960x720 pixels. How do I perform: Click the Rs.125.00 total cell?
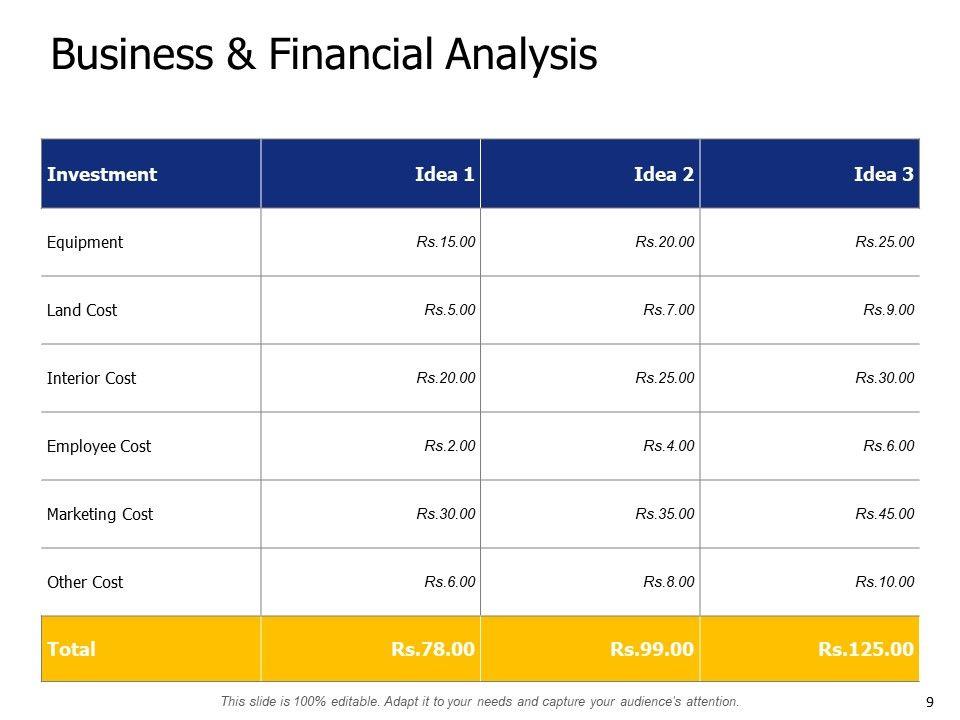(x=866, y=649)
